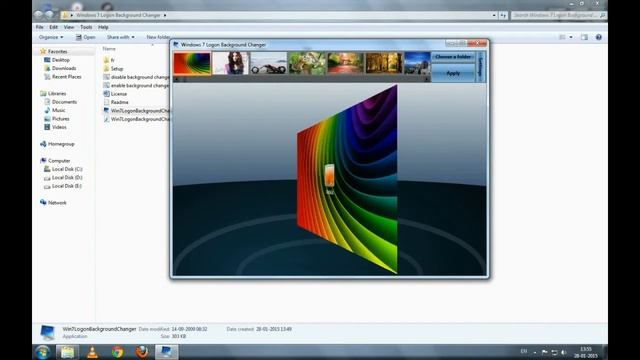Image resolution: width=640 pixels, height=360 pixels.
Task: Select the red autumn path thumbnail
Action: pyautogui.click(x=345, y=63)
